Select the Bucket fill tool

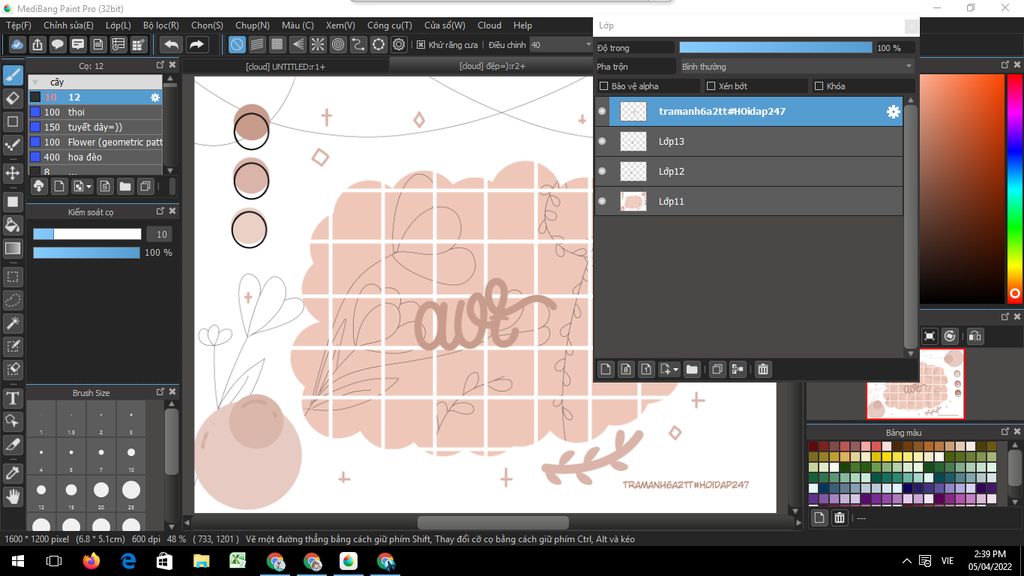tap(13, 225)
